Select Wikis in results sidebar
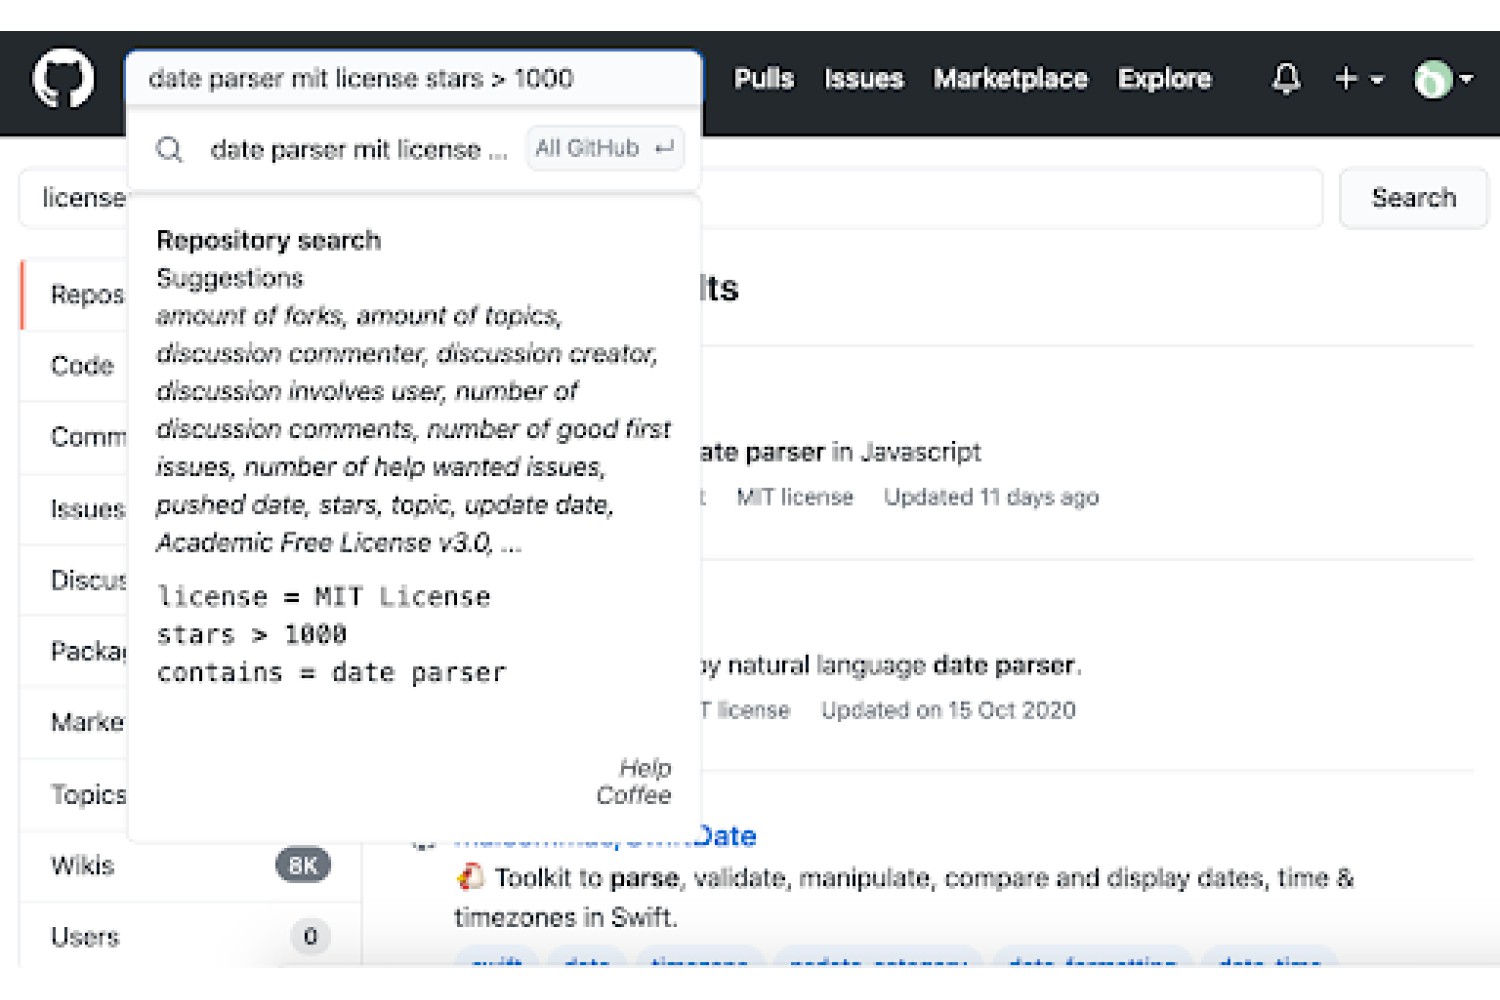This screenshot has width=1500, height=1000. pyautogui.click(x=190, y=865)
